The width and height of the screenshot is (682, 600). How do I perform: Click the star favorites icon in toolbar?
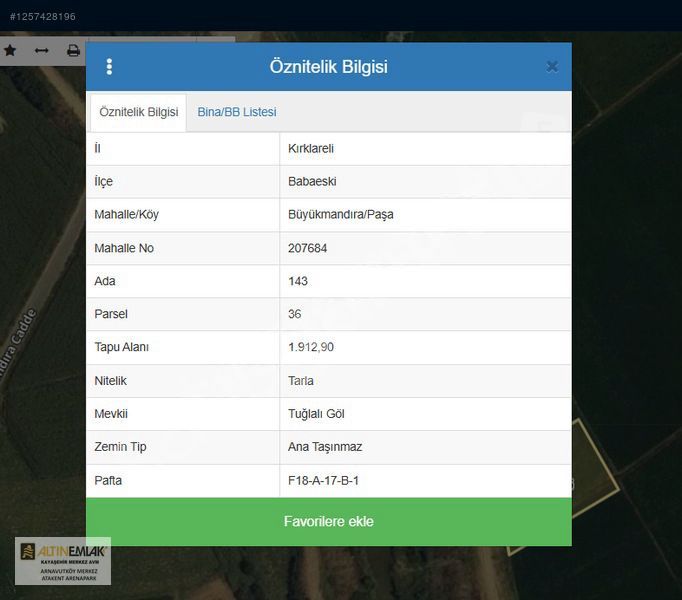10,50
